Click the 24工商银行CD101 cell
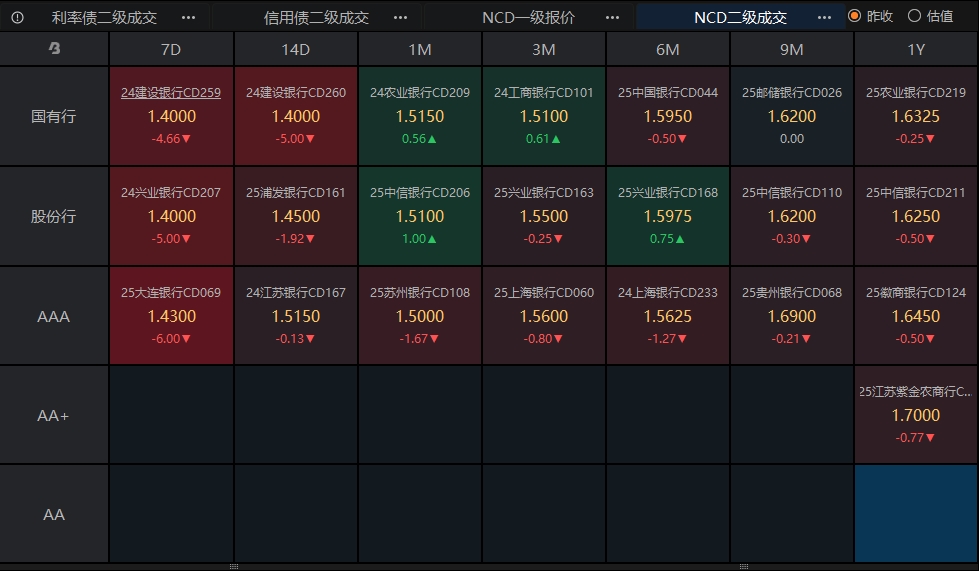This screenshot has height=571, width=979. point(544,116)
